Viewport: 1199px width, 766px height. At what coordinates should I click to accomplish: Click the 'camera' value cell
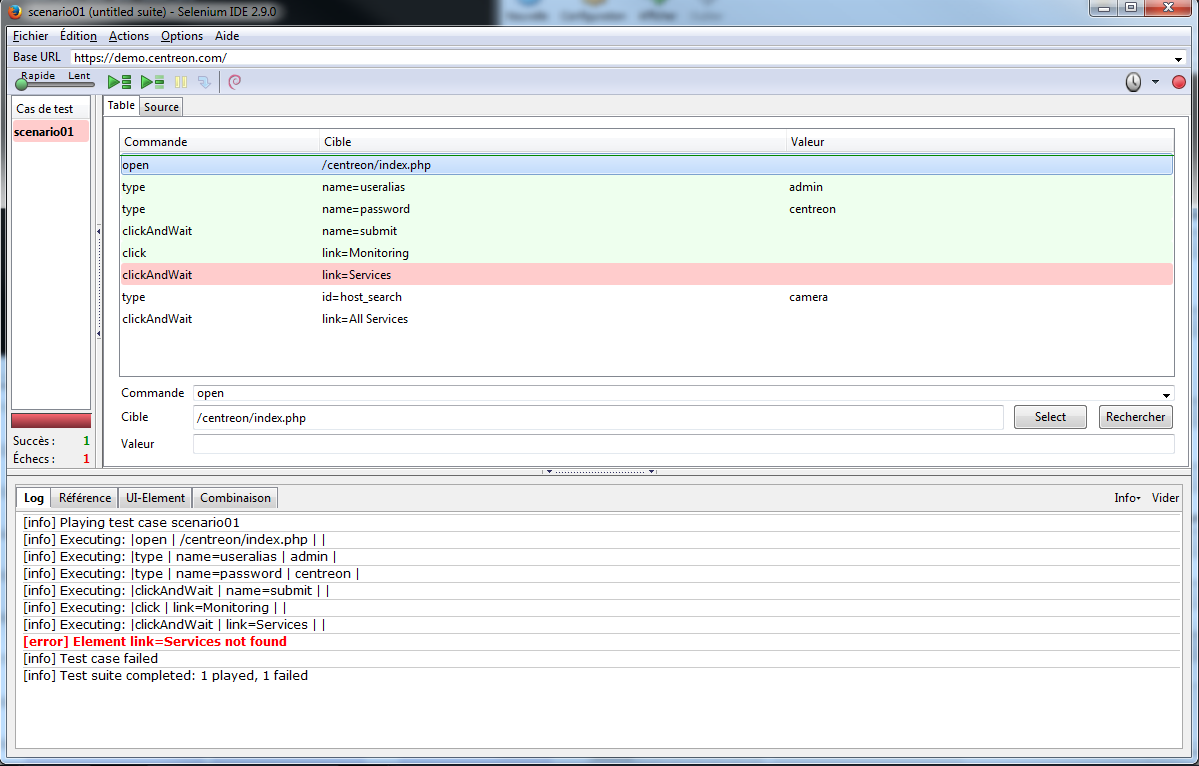(808, 297)
